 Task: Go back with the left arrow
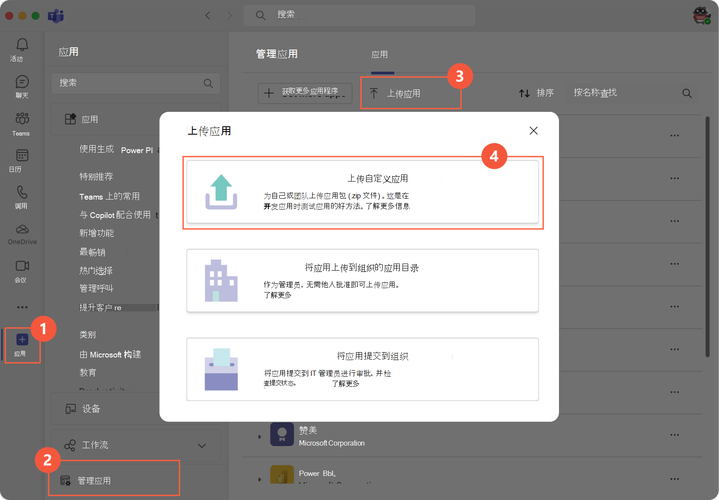[x=208, y=16]
